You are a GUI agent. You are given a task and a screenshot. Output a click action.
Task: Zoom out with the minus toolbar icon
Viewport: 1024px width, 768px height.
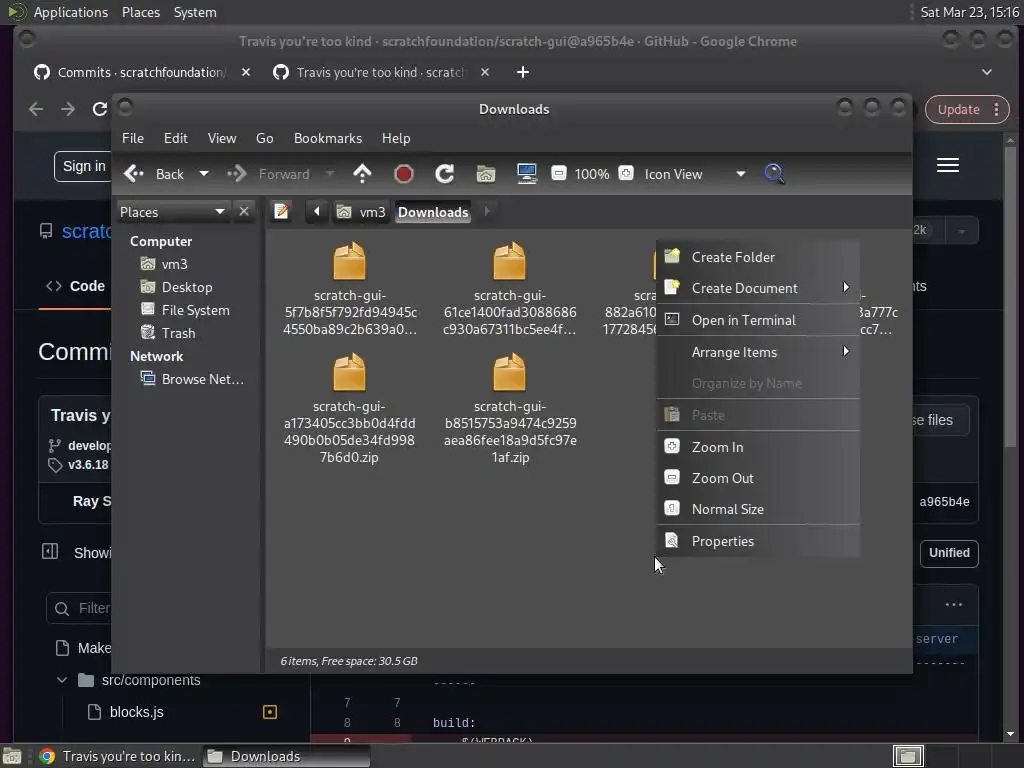pyautogui.click(x=558, y=173)
